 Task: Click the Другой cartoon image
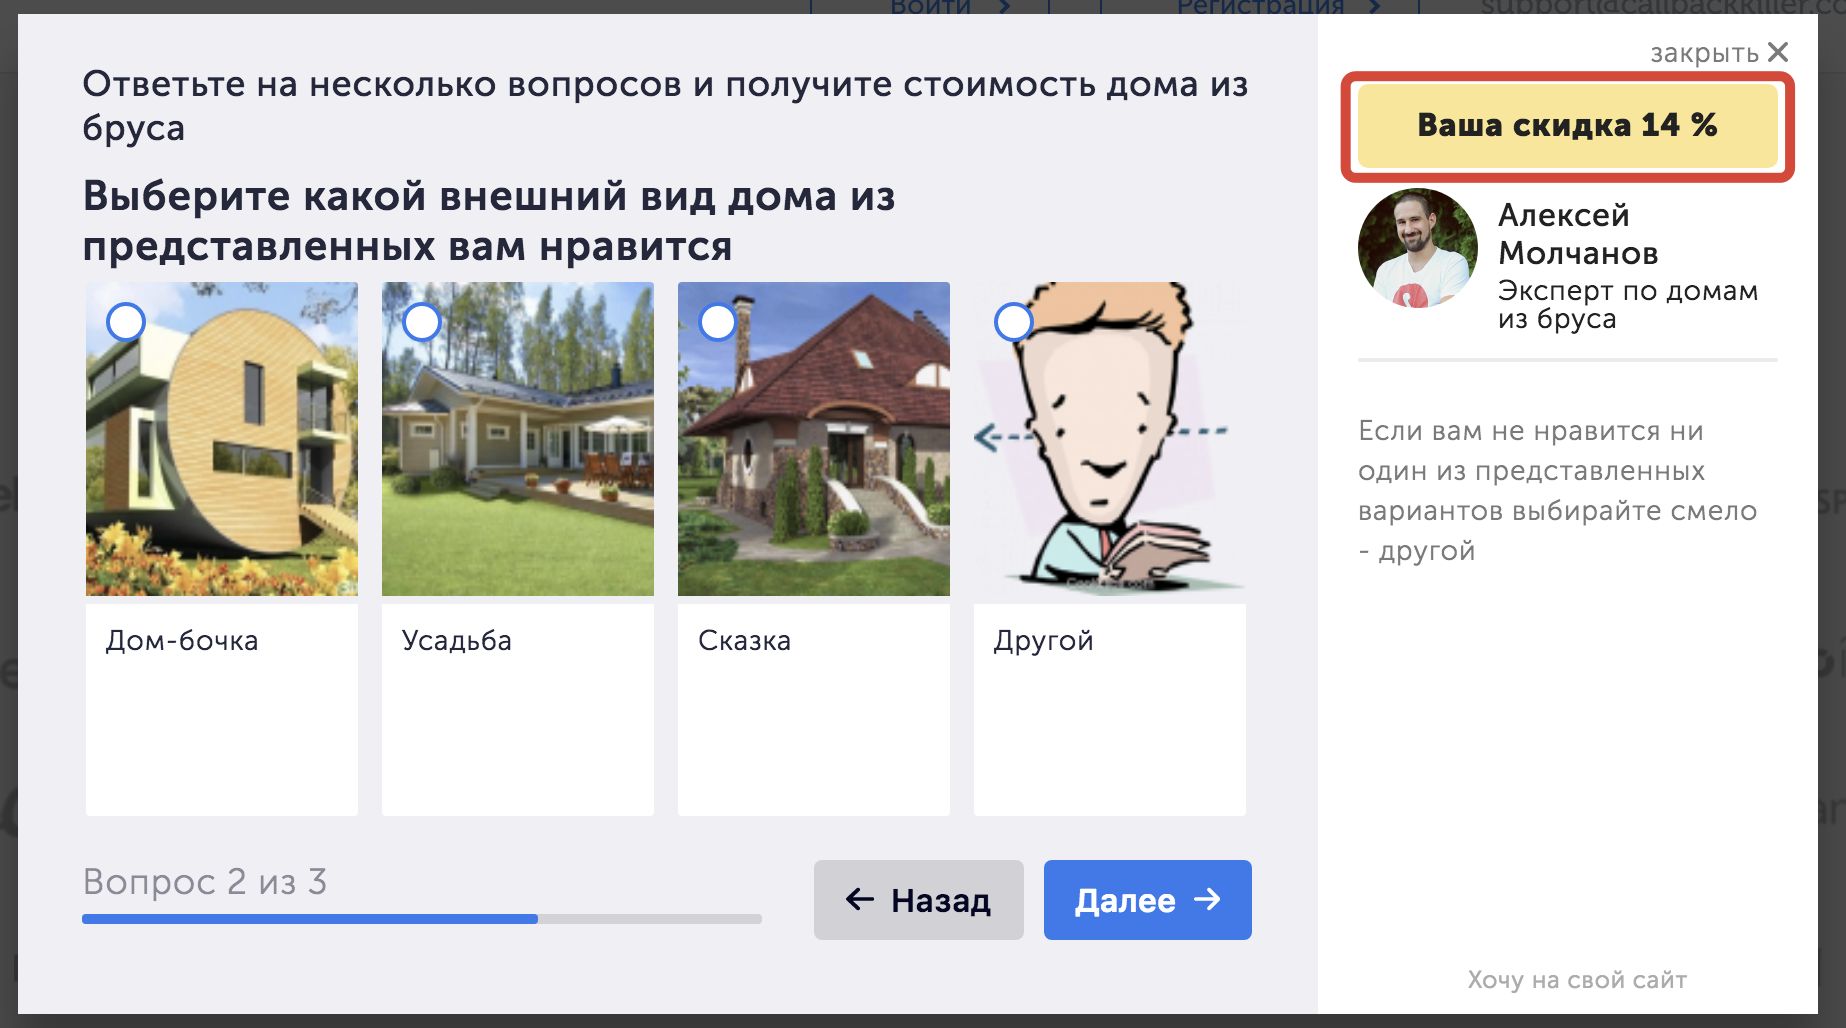tap(1110, 439)
